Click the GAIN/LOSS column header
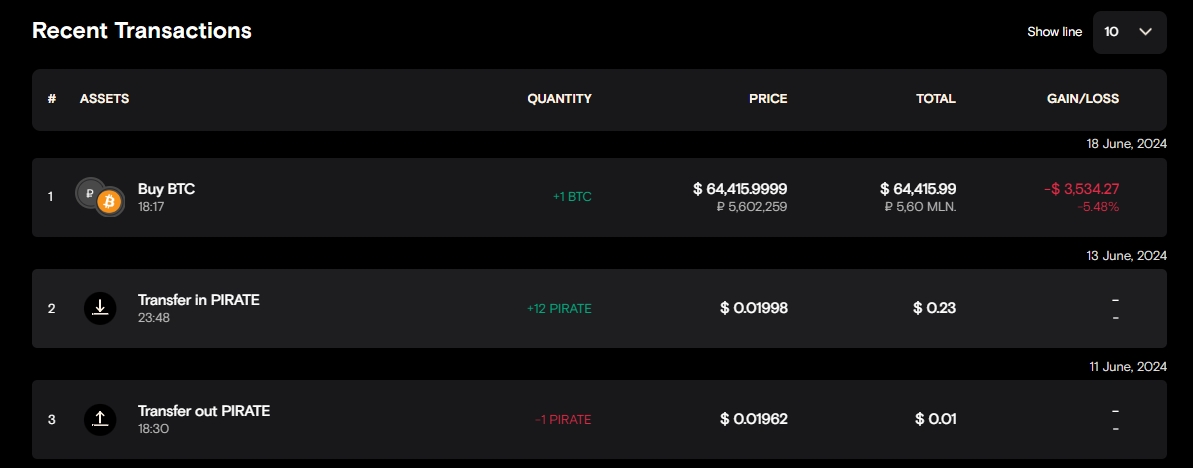This screenshot has width=1193, height=468. click(1083, 99)
